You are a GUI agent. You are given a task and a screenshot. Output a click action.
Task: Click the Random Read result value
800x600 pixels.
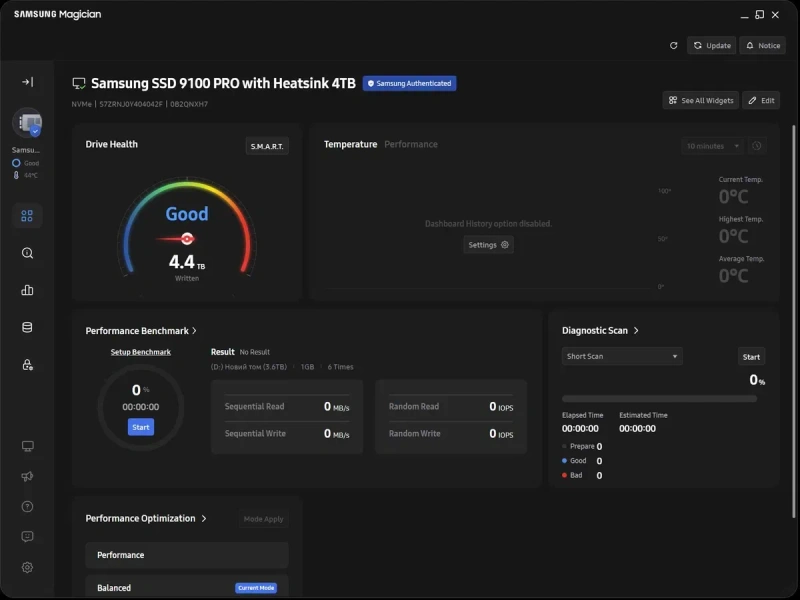(501, 407)
